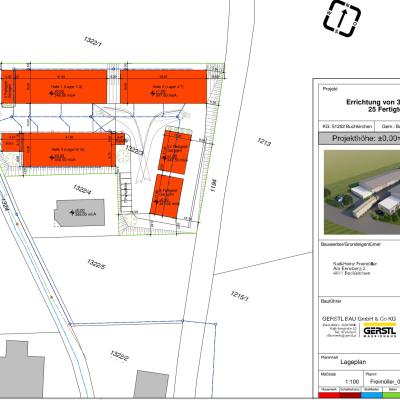Click the Lageplan plan title text
The width and height of the screenshot is (400, 400).
click(x=353, y=362)
